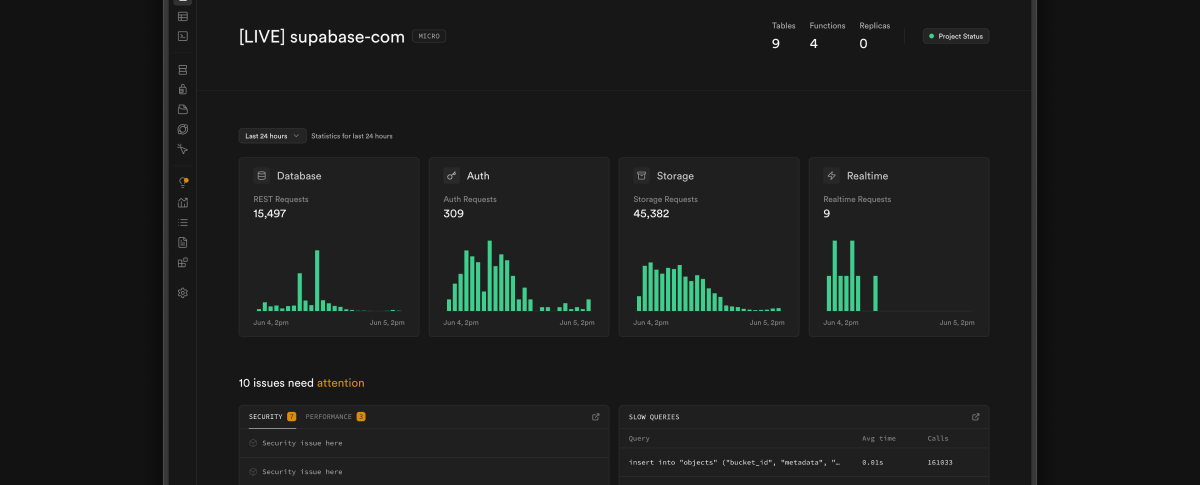Image resolution: width=1200 pixels, height=485 pixels.
Task: Click the Auth card's key icon
Action: click(452, 175)
